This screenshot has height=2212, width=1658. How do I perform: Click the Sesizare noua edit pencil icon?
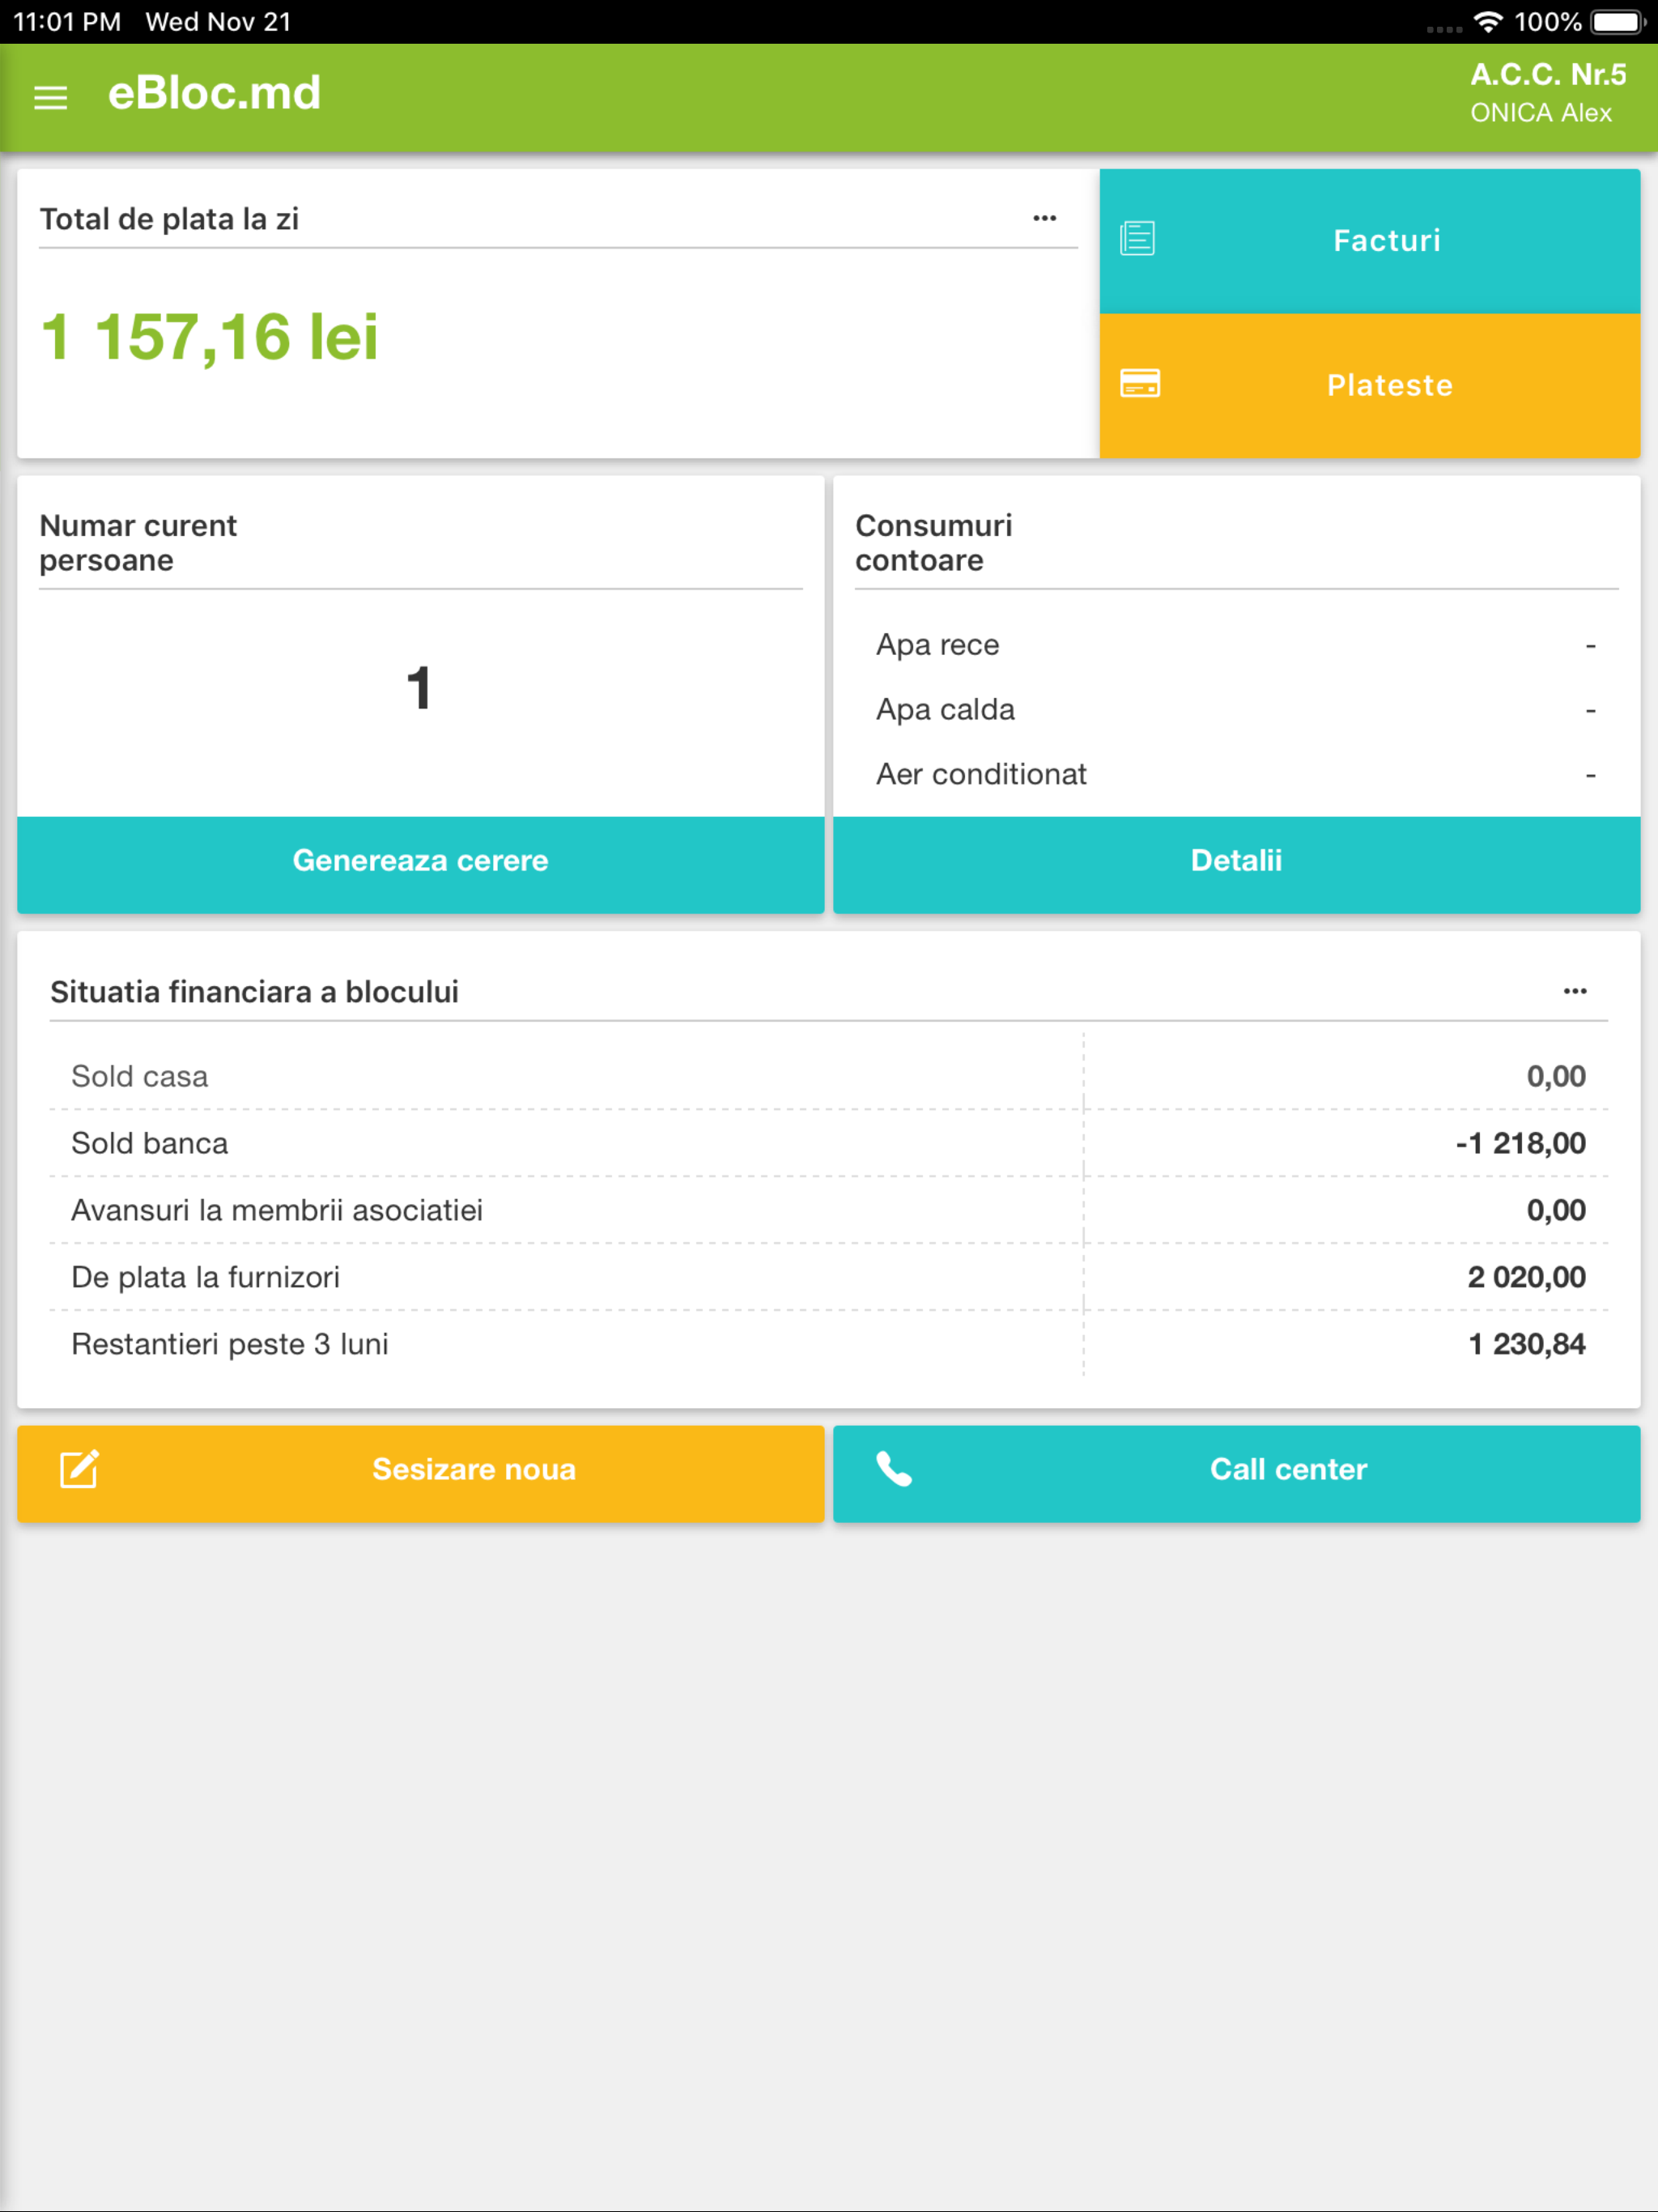[79, 1469]
